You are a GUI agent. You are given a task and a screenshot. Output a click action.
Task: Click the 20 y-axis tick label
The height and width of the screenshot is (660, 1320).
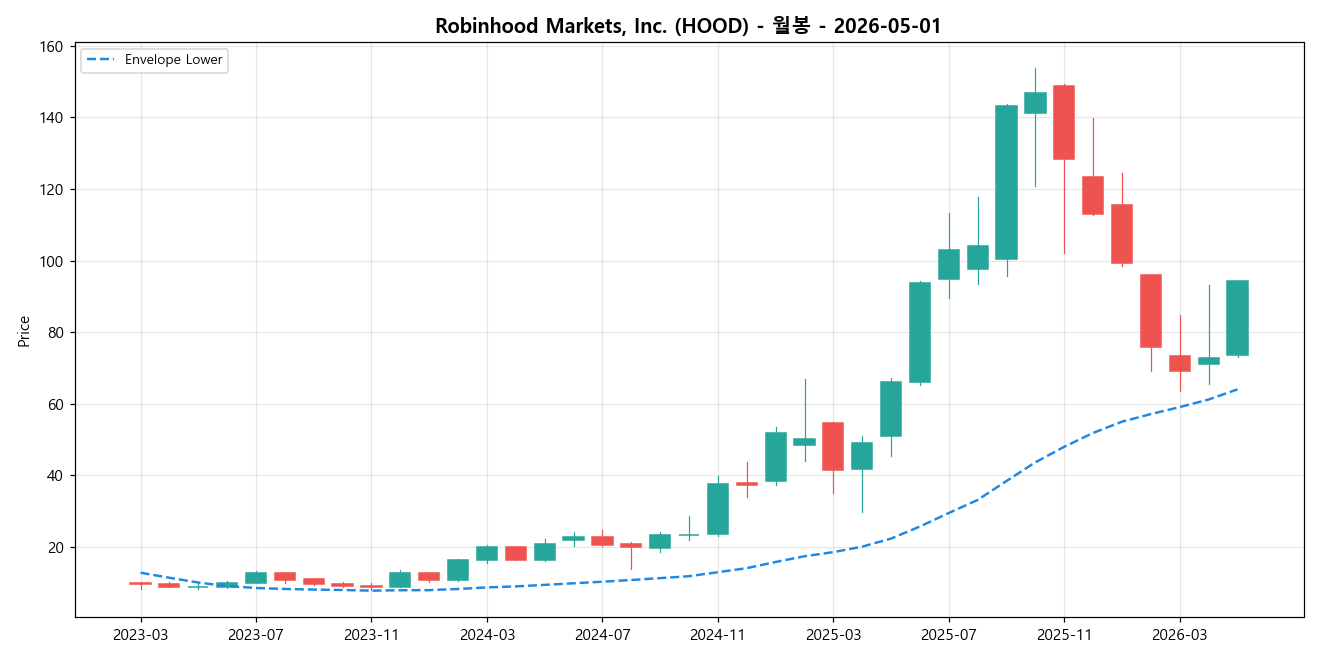tap(56, 548)
